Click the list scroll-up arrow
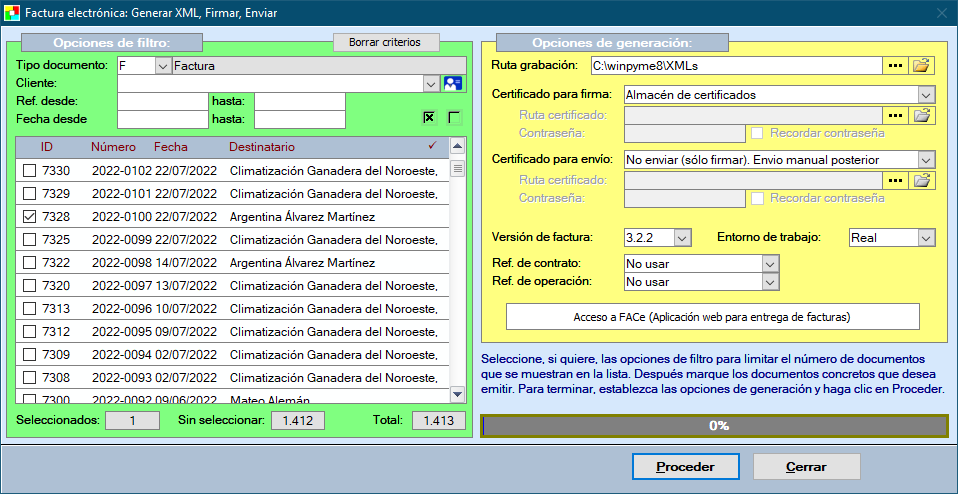The height and width of the screenshot is (494, 958). 458,147
